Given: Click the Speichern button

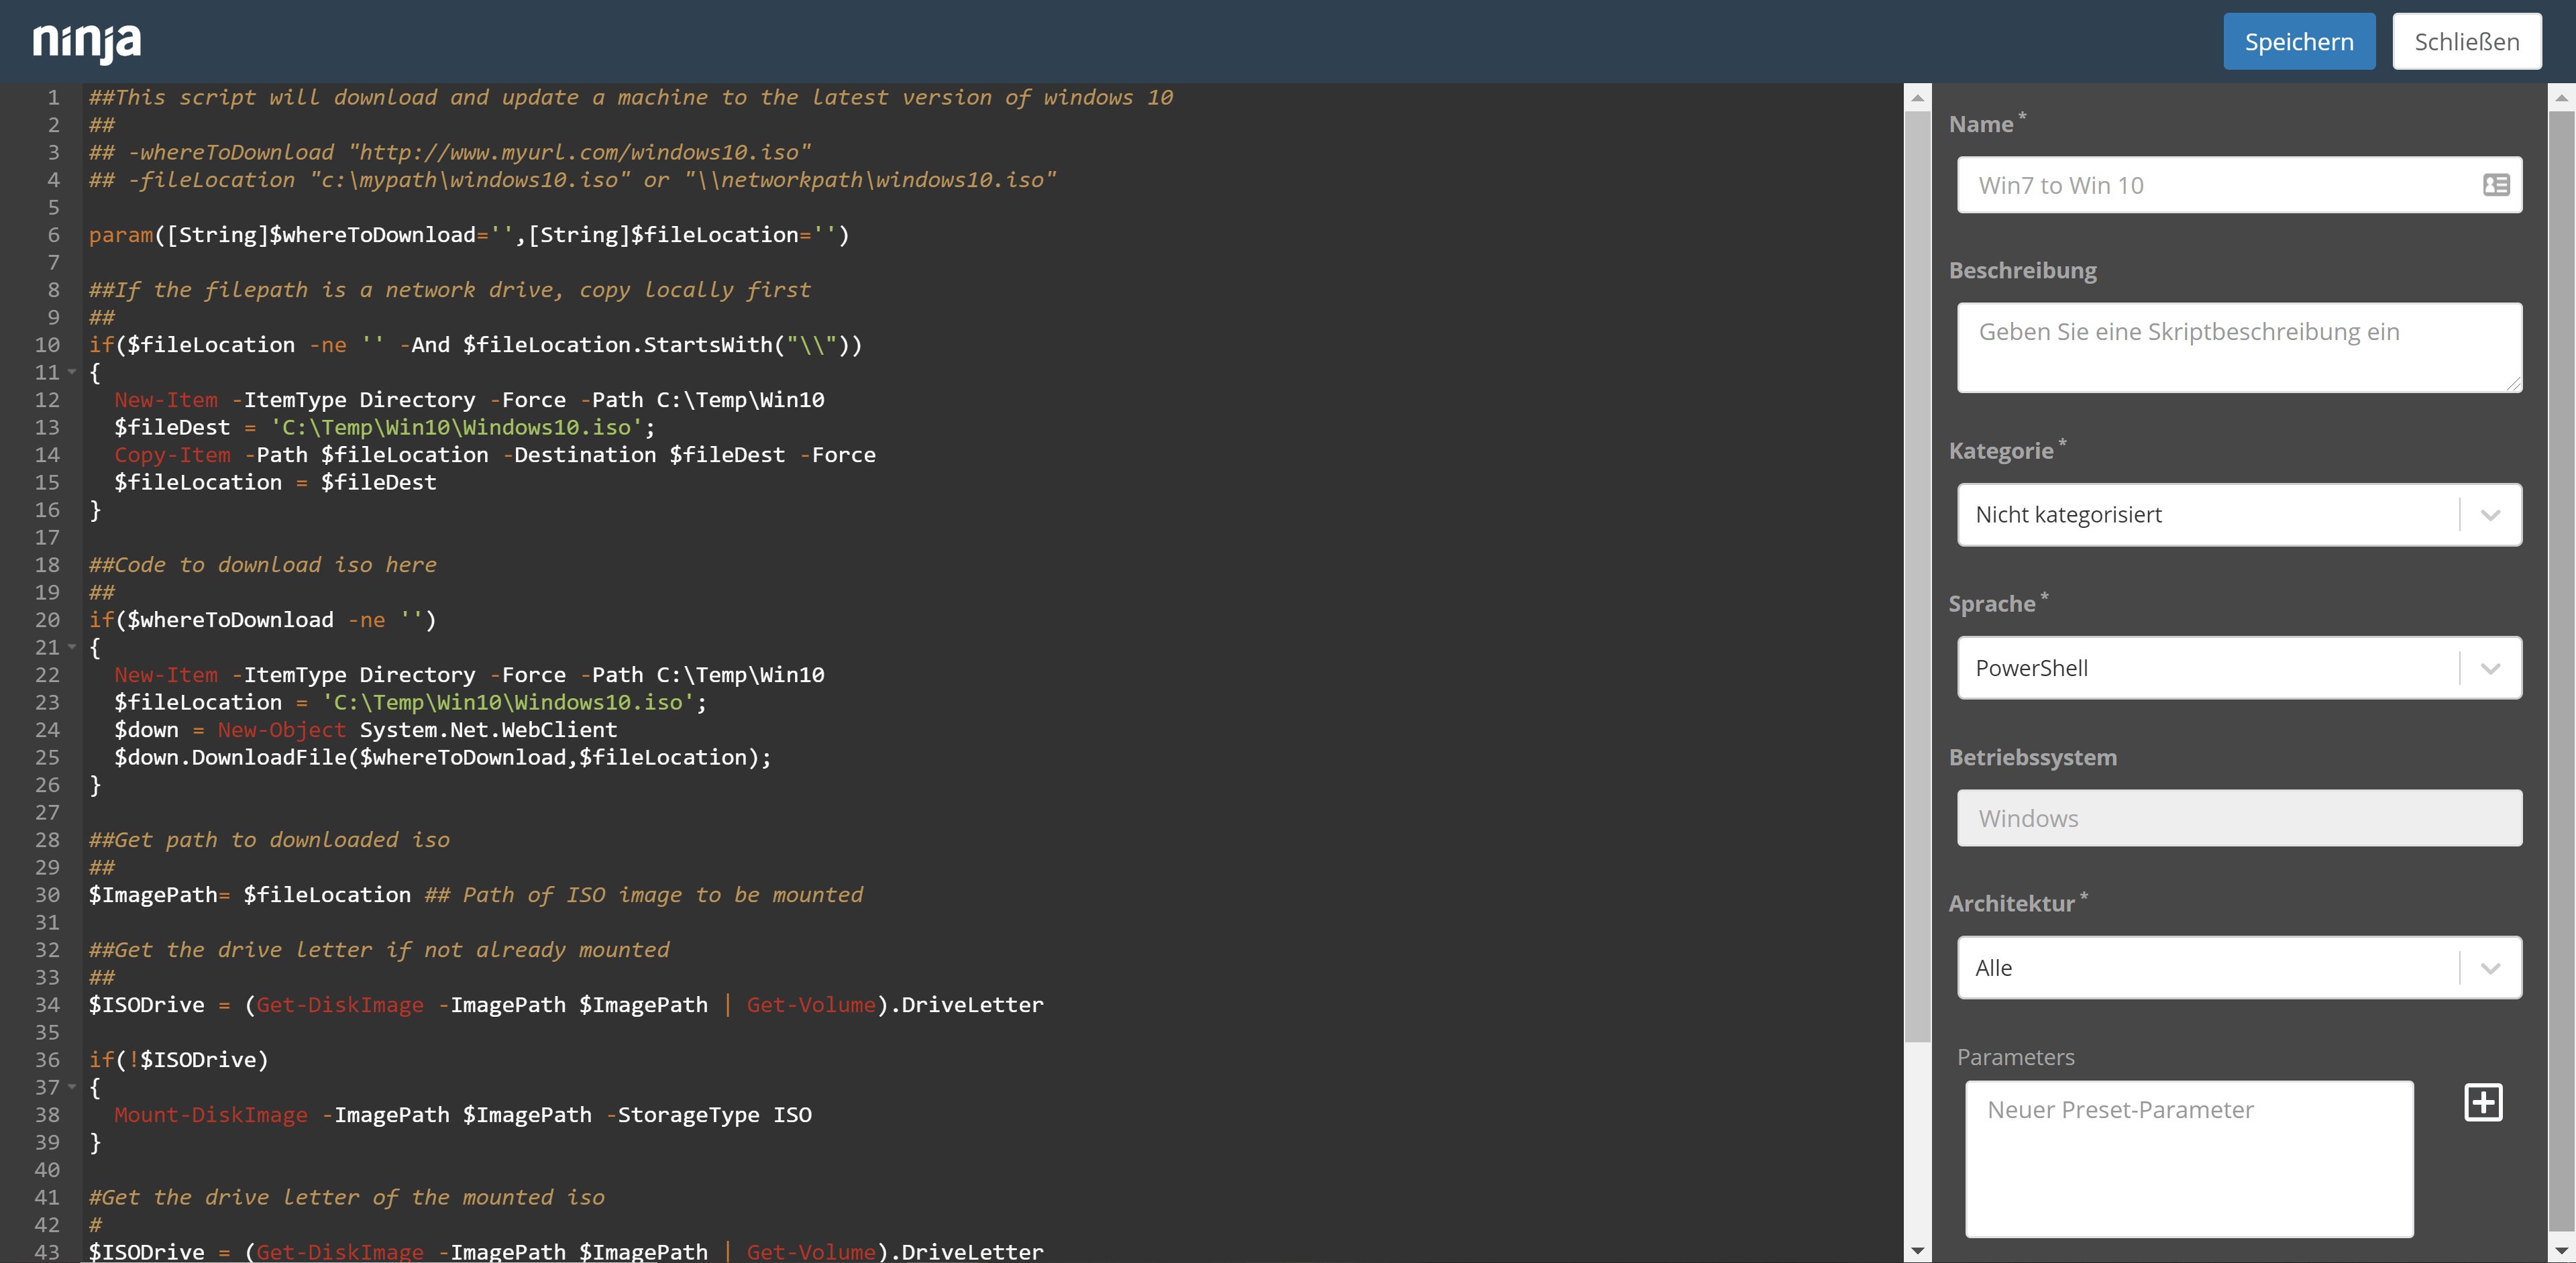Looking at the screenshot, I should click(x=2298, y=42).
